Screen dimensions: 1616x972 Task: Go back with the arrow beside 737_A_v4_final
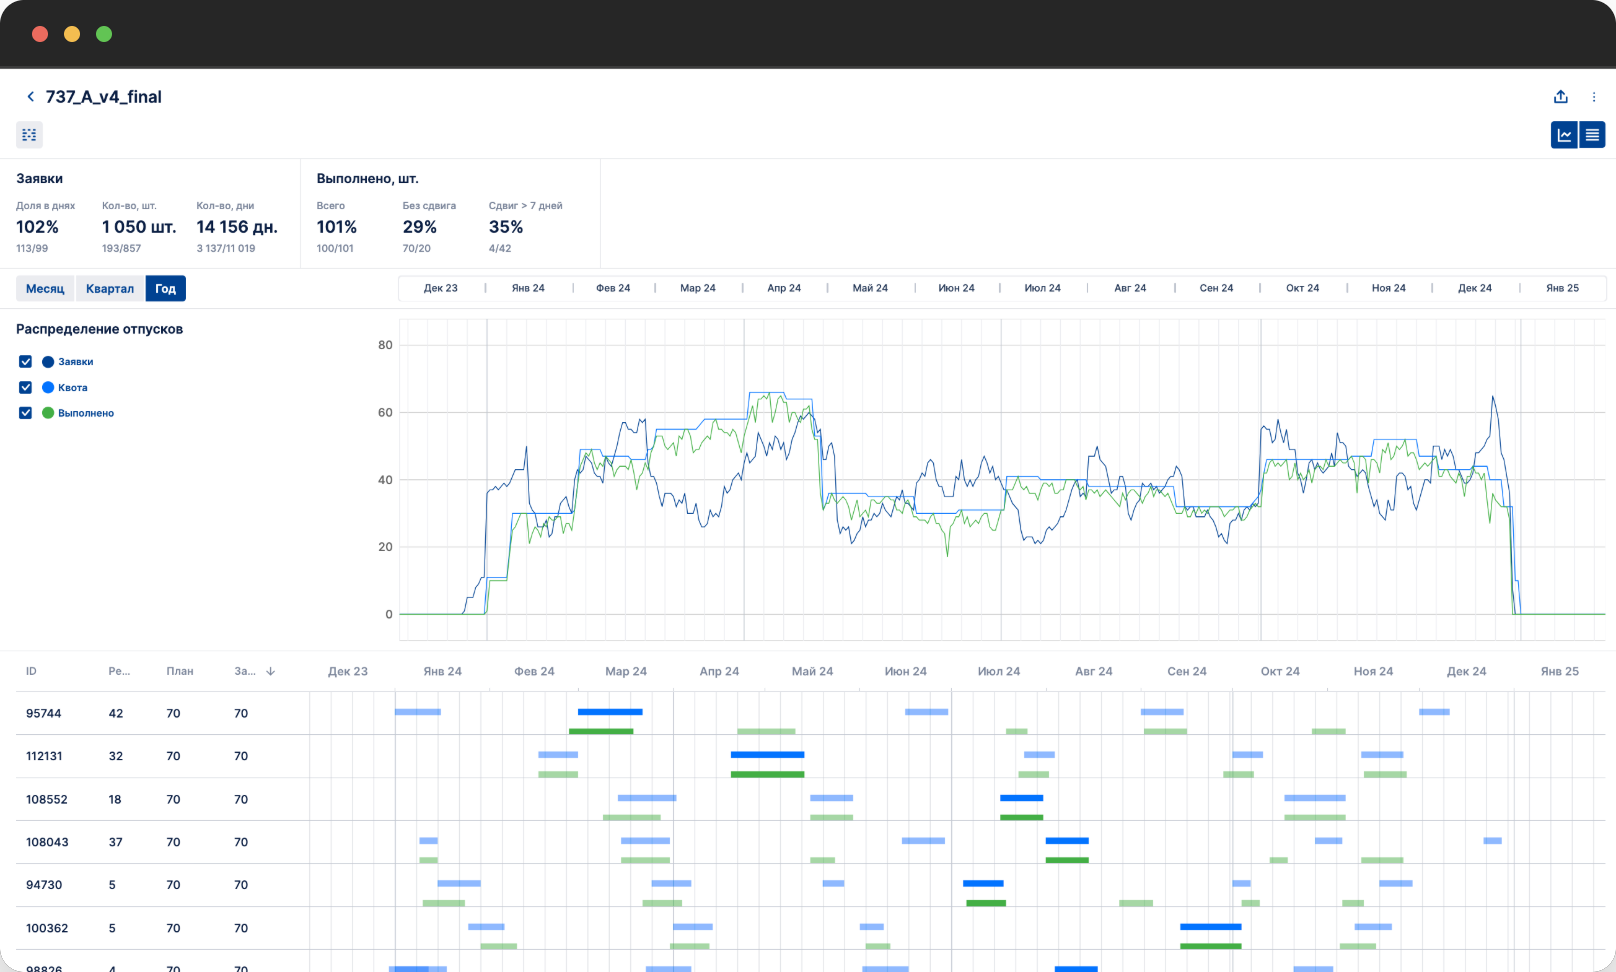click(x=30, y=97)
